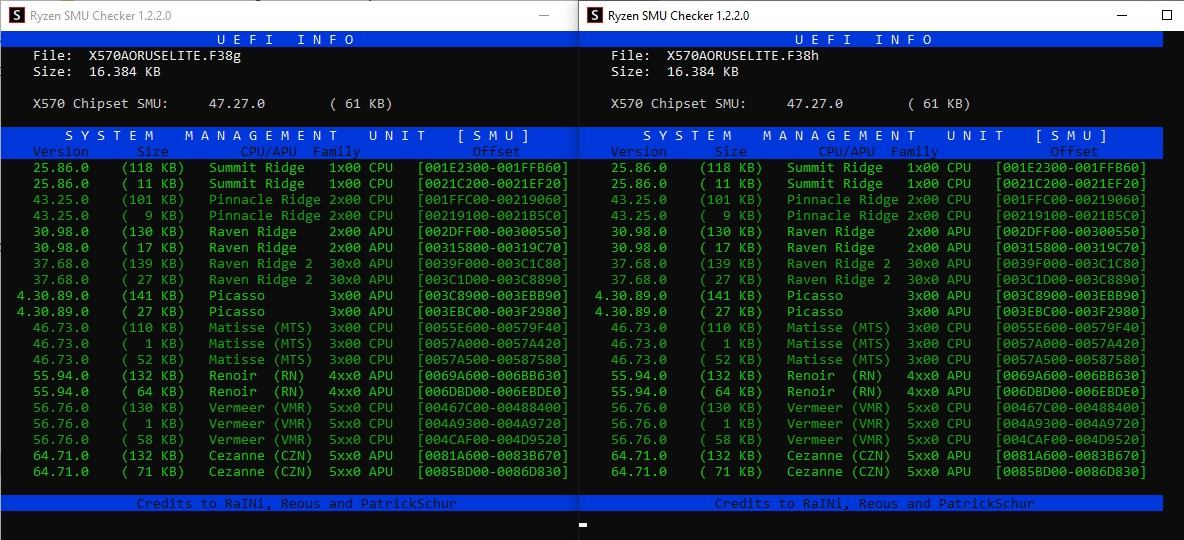
Task: Click the 16.384 KB size in the F38h window
Action: click(x=703, y=72)
